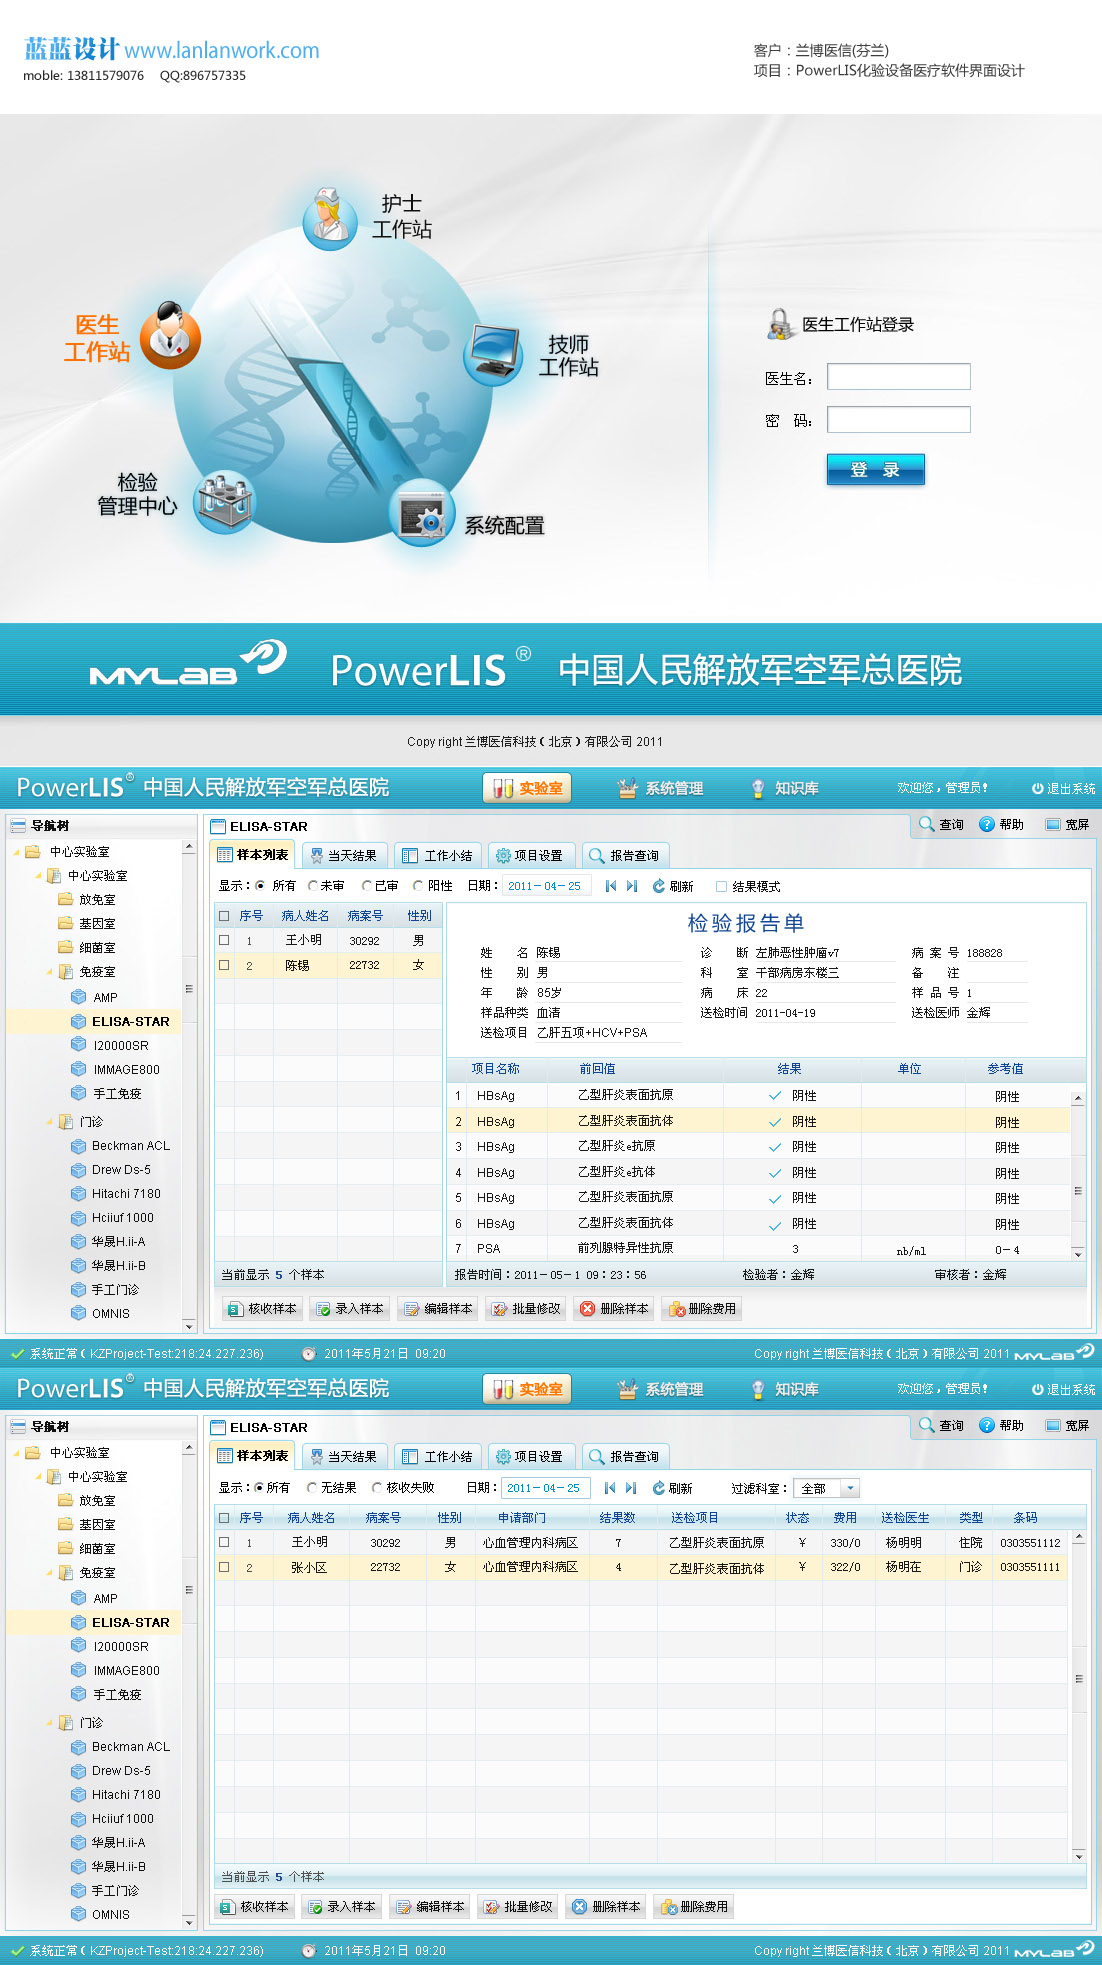Image resolution: width=1102 pixels, height=1965 pixels.
Task: Open the 检验管理中心 test-tube icon
Action: 223,501
